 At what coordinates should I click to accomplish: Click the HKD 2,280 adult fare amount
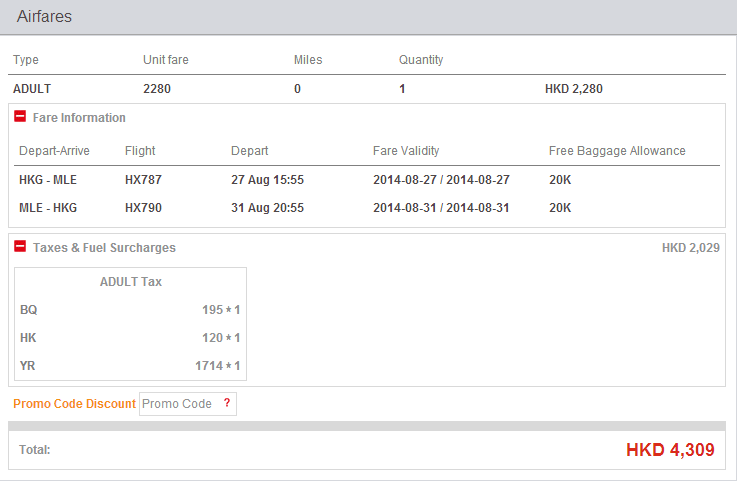573,89
